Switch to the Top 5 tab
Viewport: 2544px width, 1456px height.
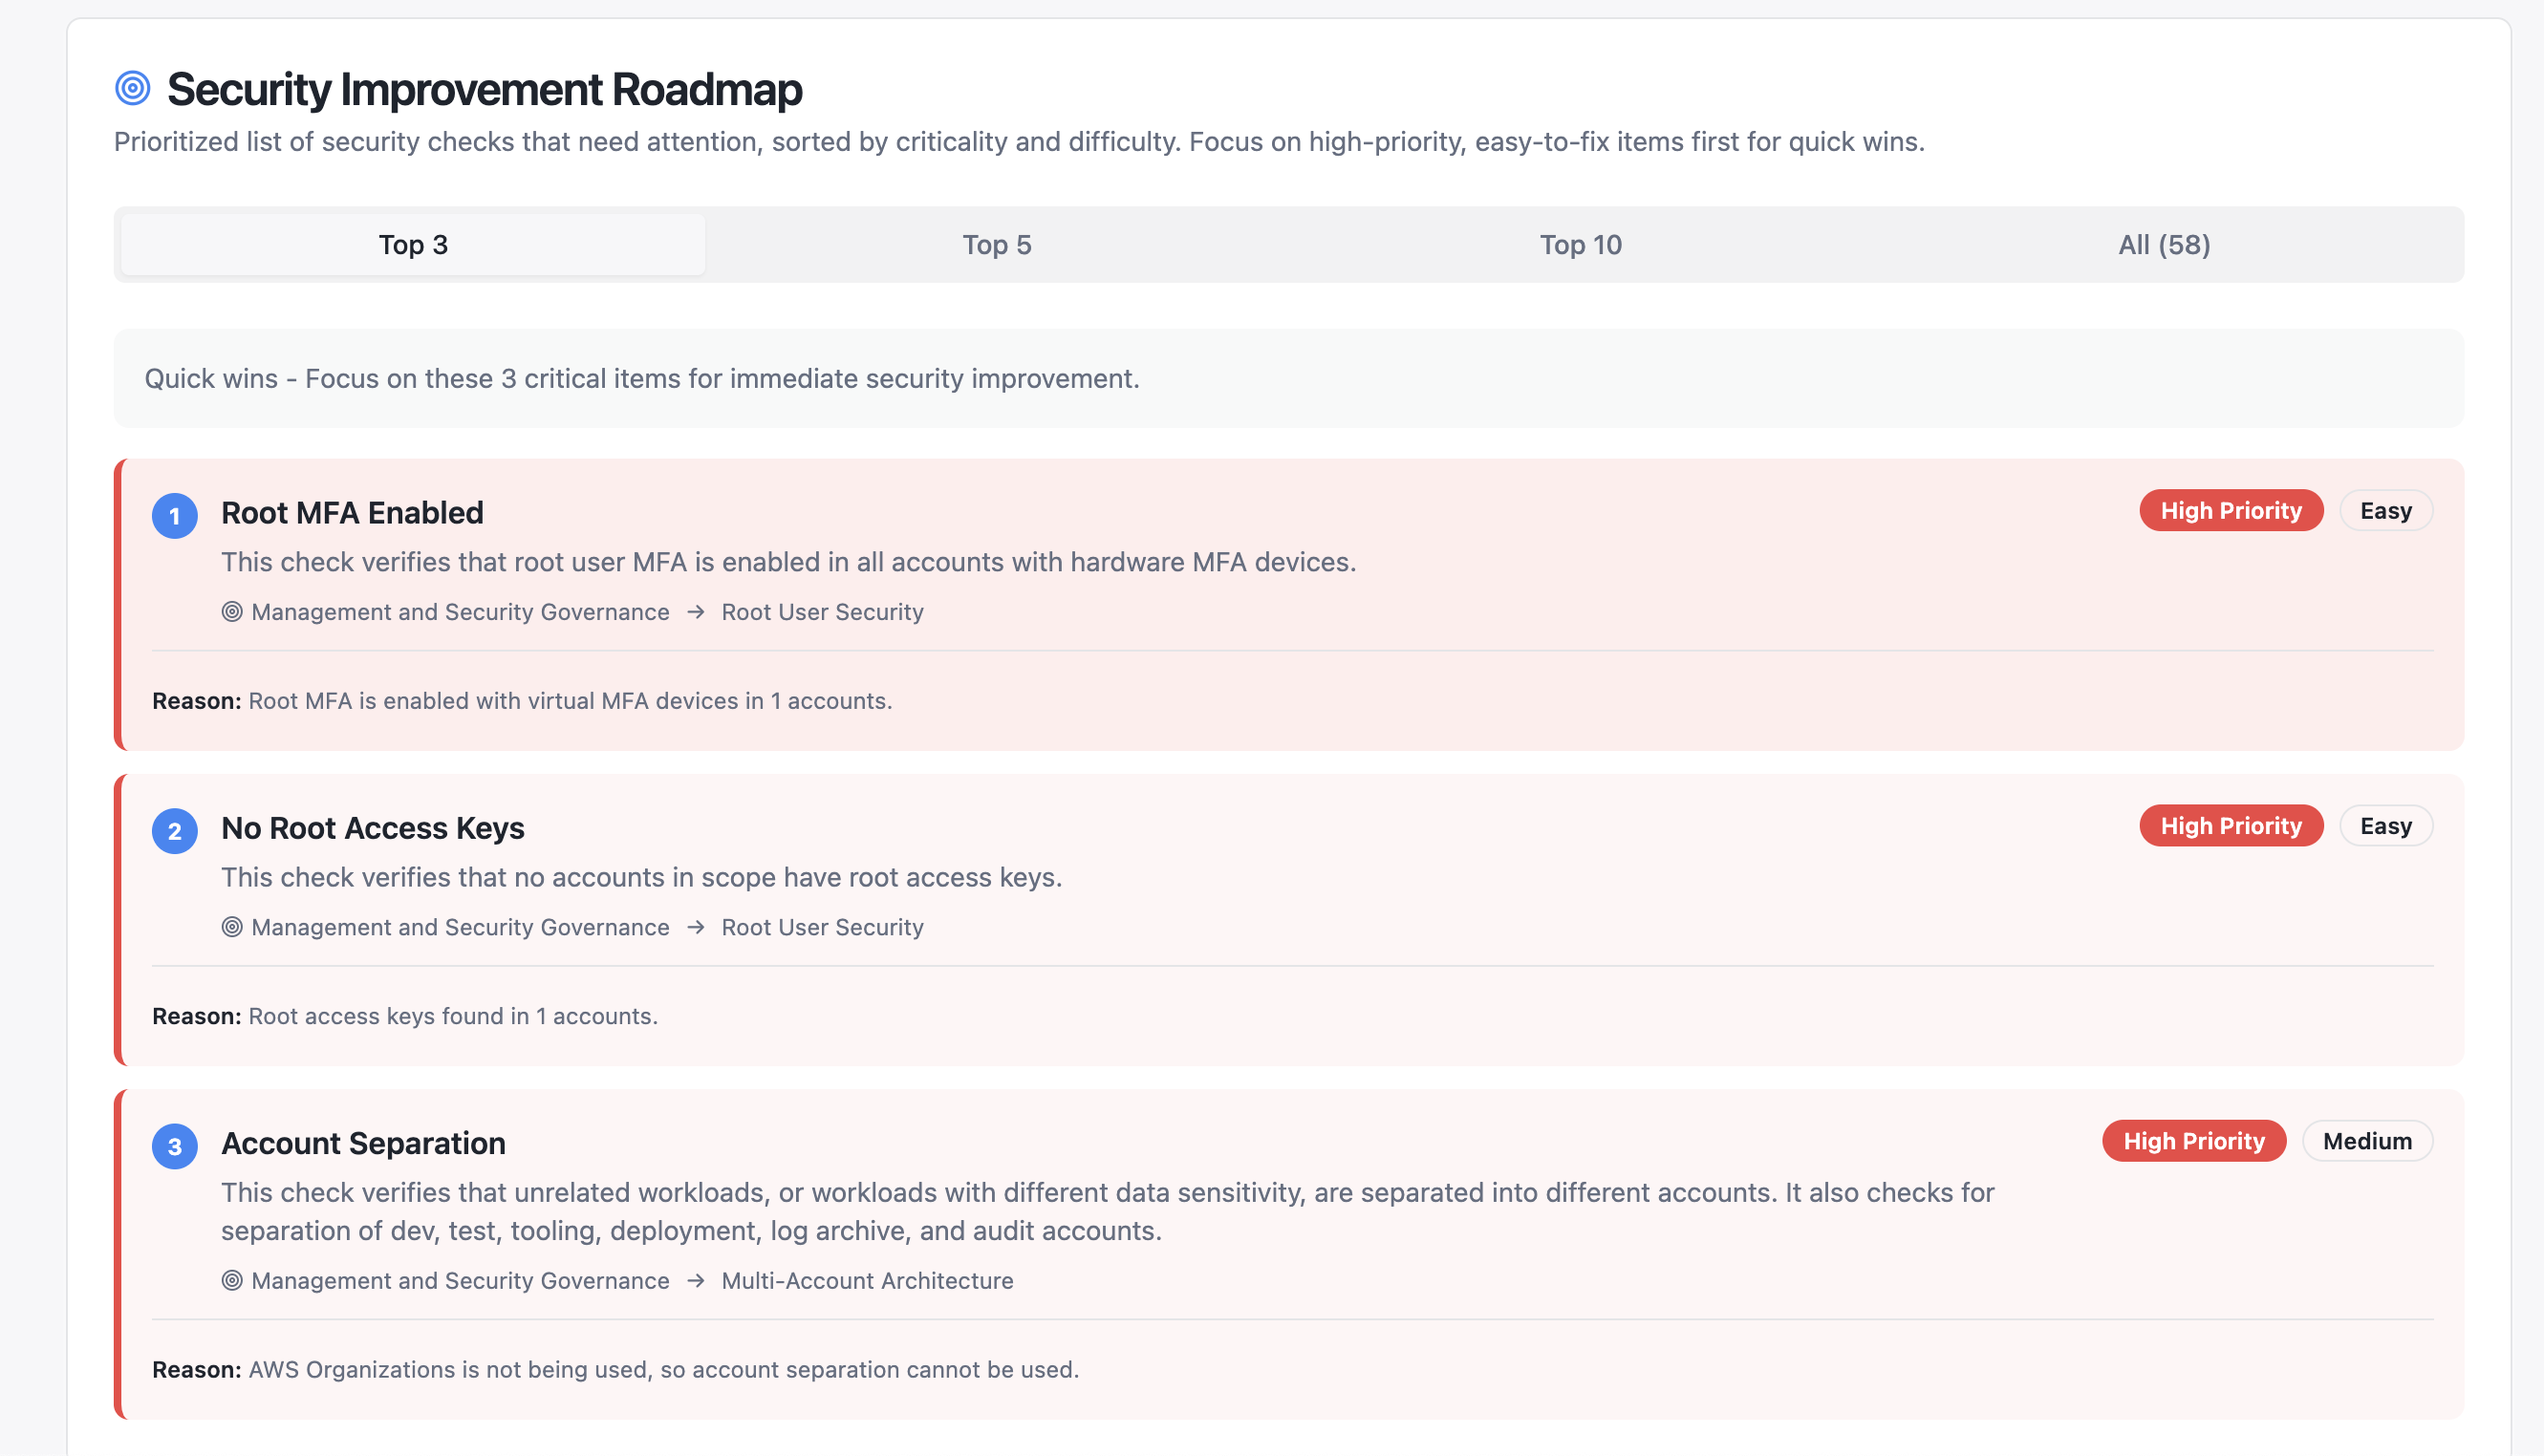[x=996, y=245]
